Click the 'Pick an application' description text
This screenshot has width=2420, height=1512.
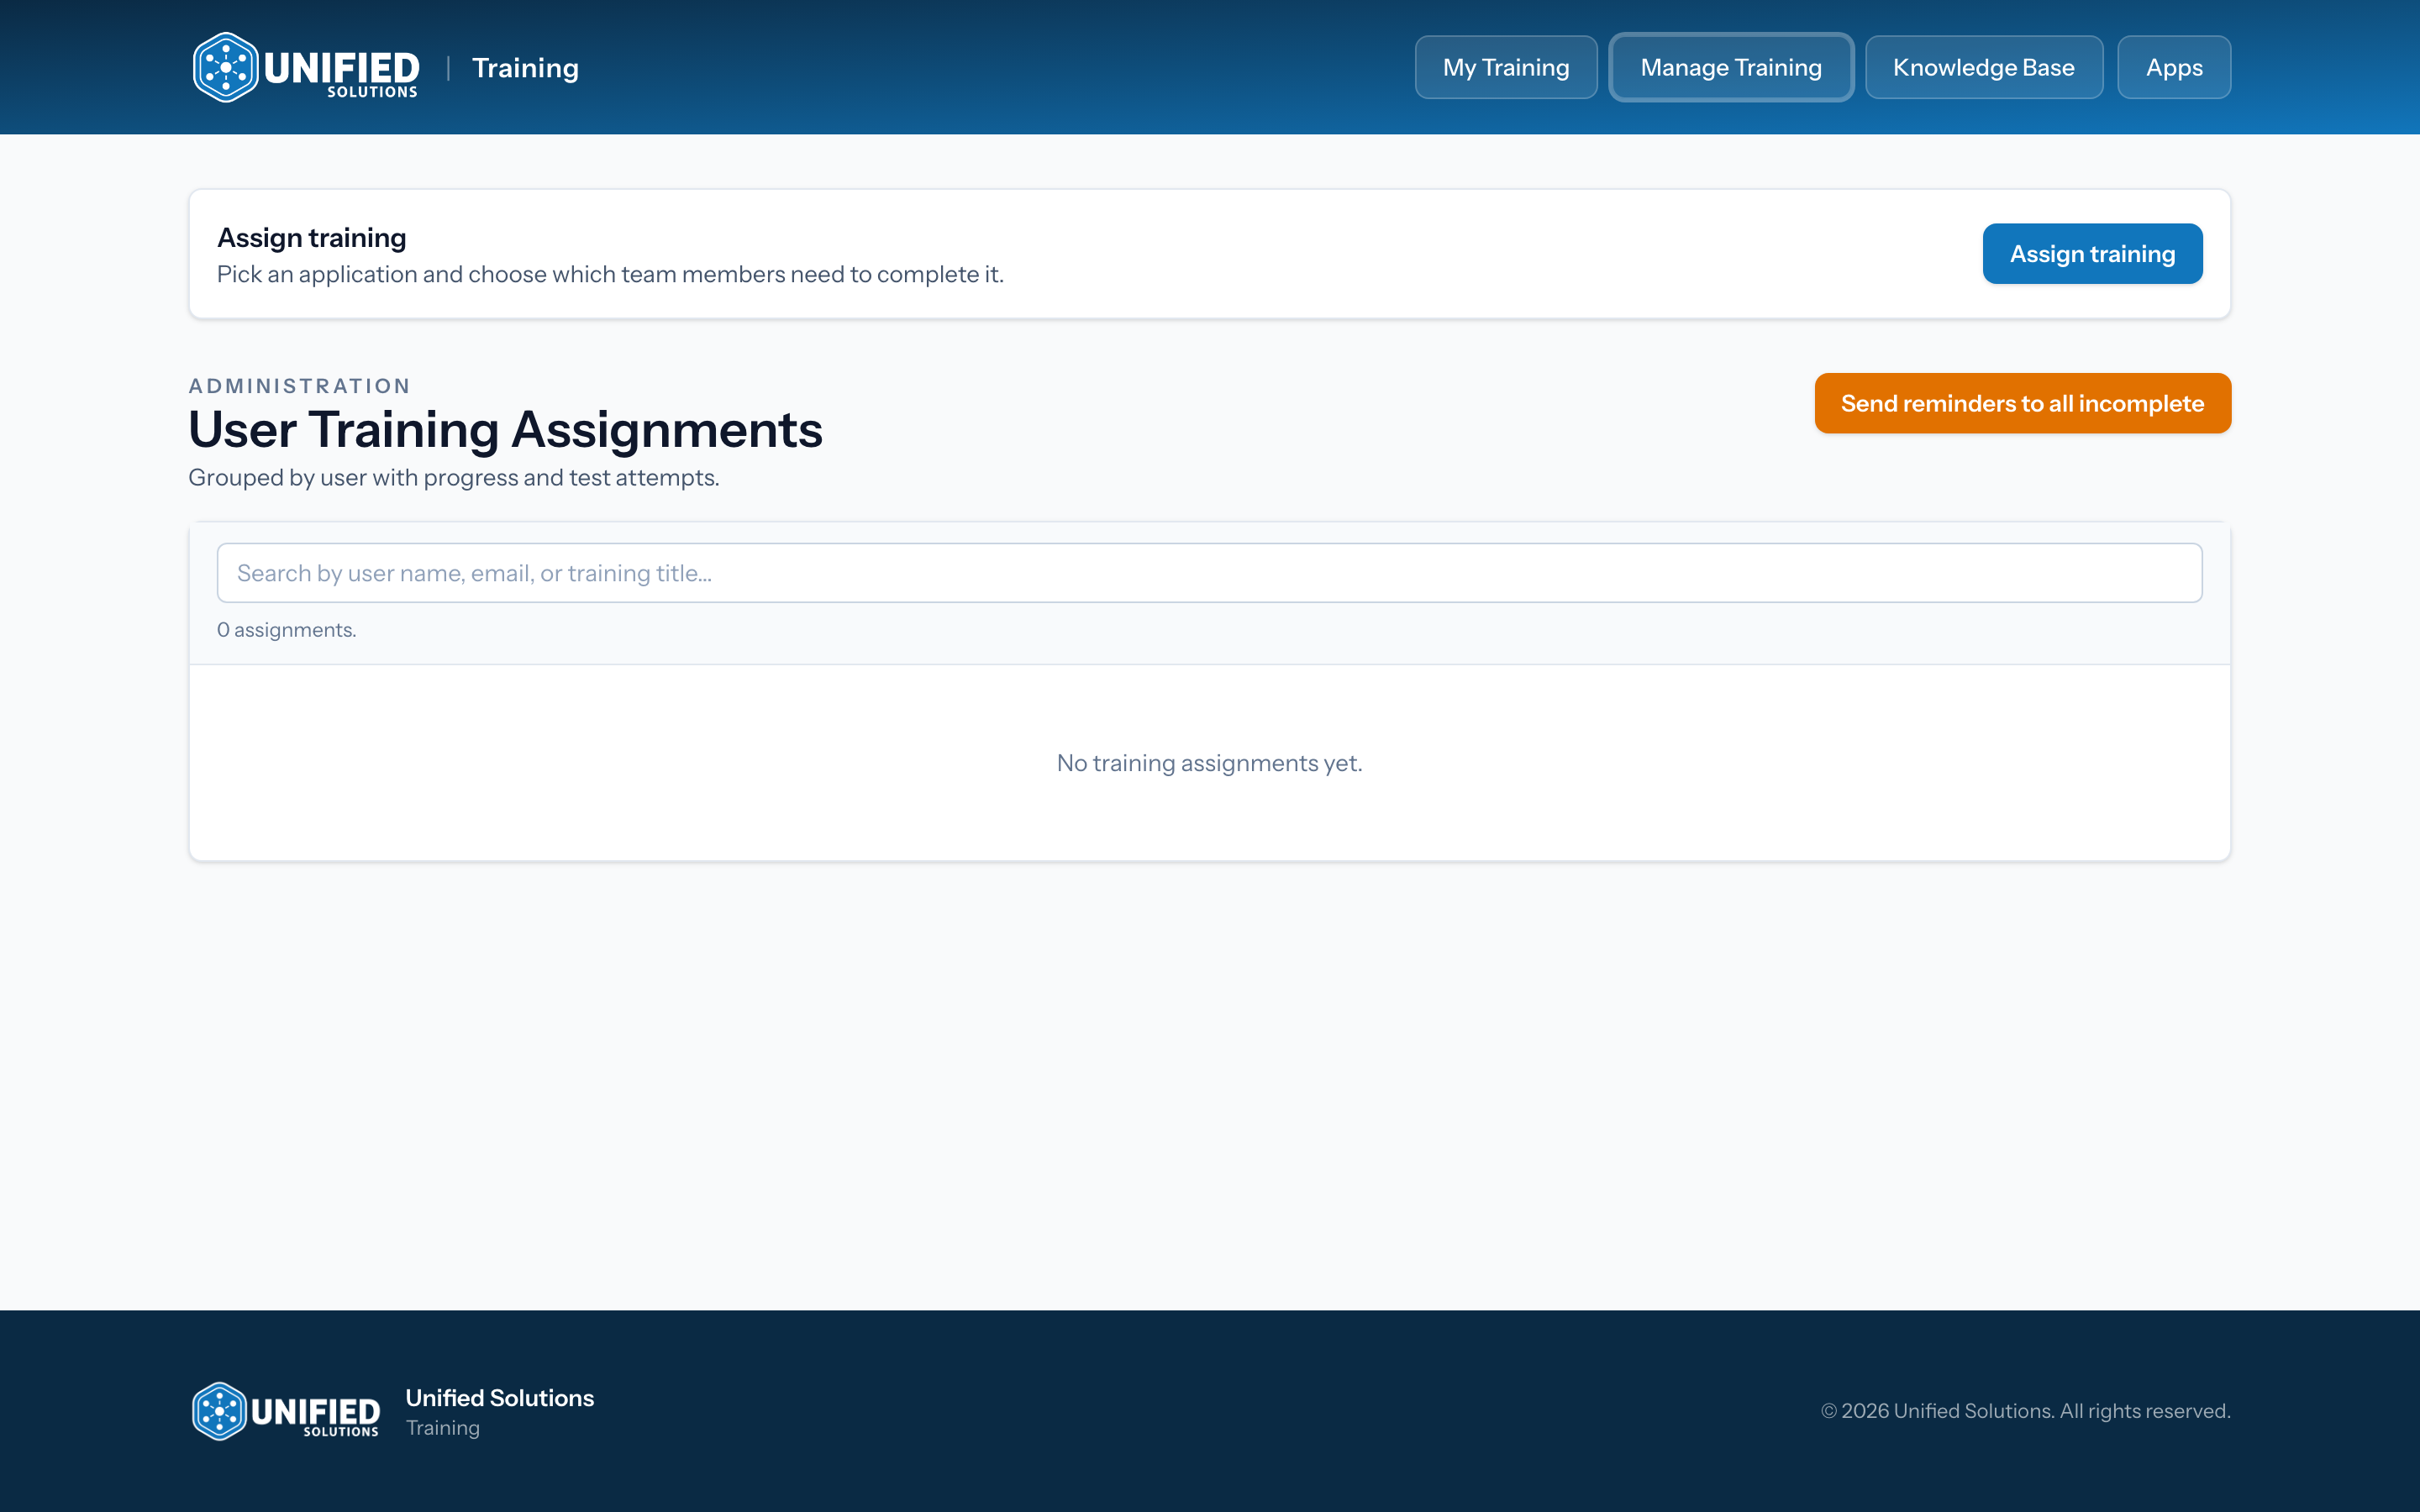[610, 275]
